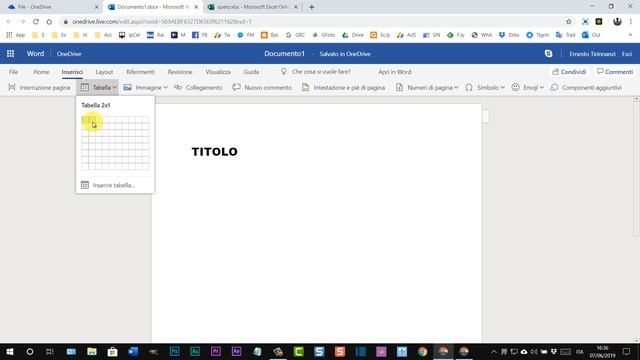Open the FB Facebook bookmark
The image size is (640, 360).
pos(200,35)
